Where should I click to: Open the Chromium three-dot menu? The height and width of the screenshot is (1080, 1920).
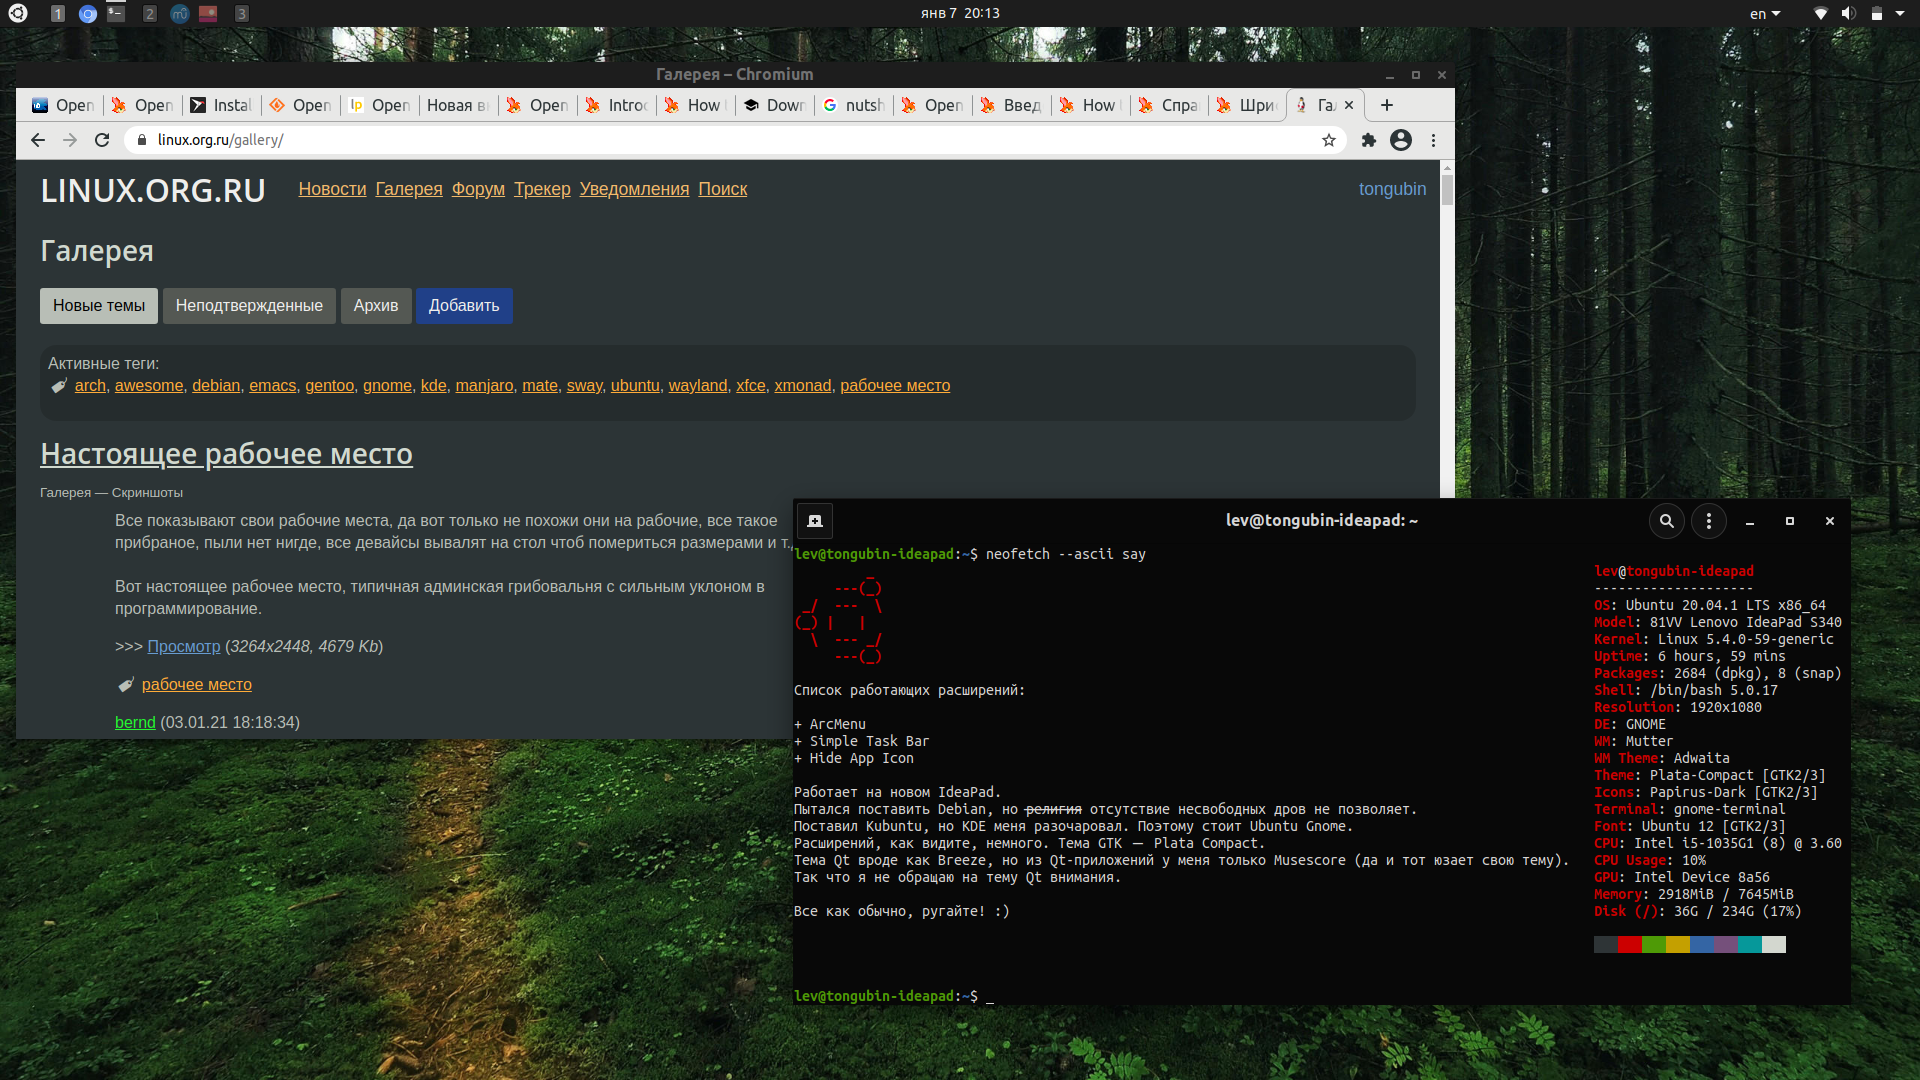click(1434, 140)
